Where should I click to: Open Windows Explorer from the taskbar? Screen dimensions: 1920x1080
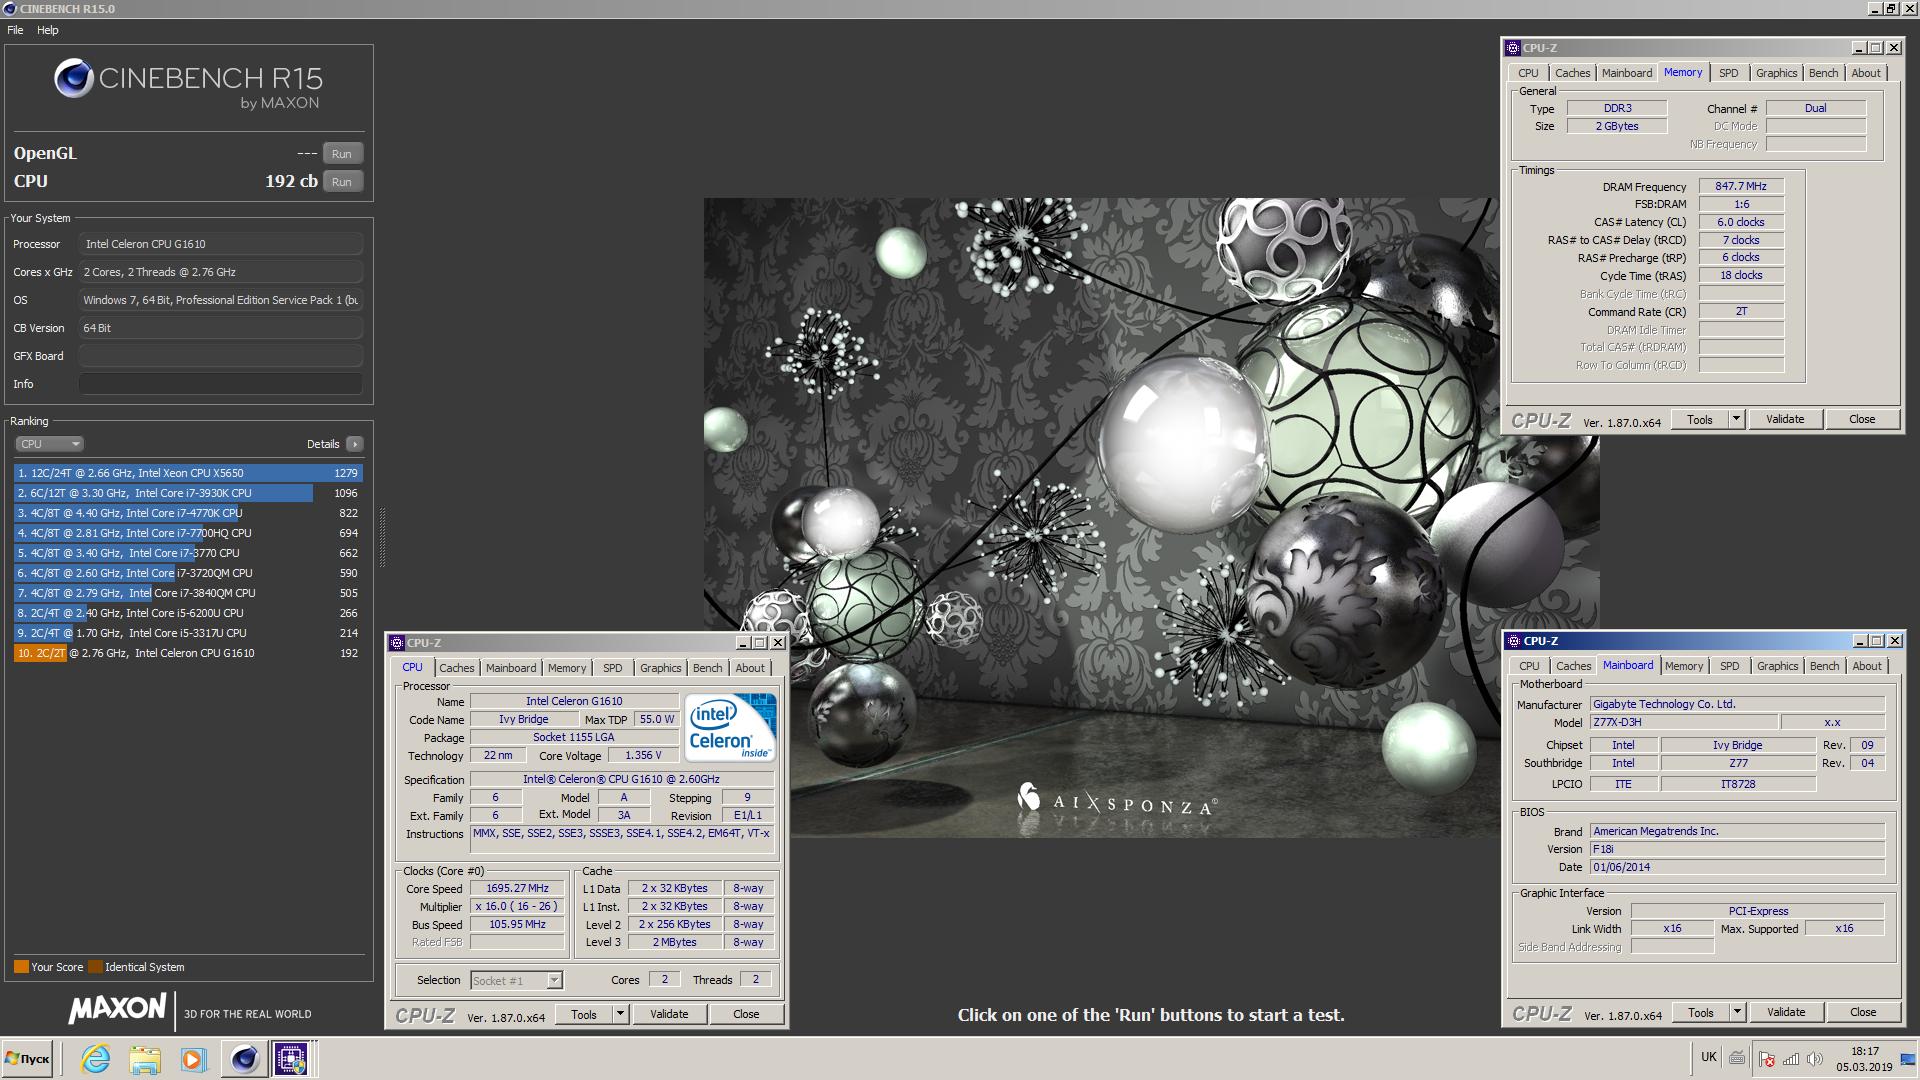(145, 1059)
